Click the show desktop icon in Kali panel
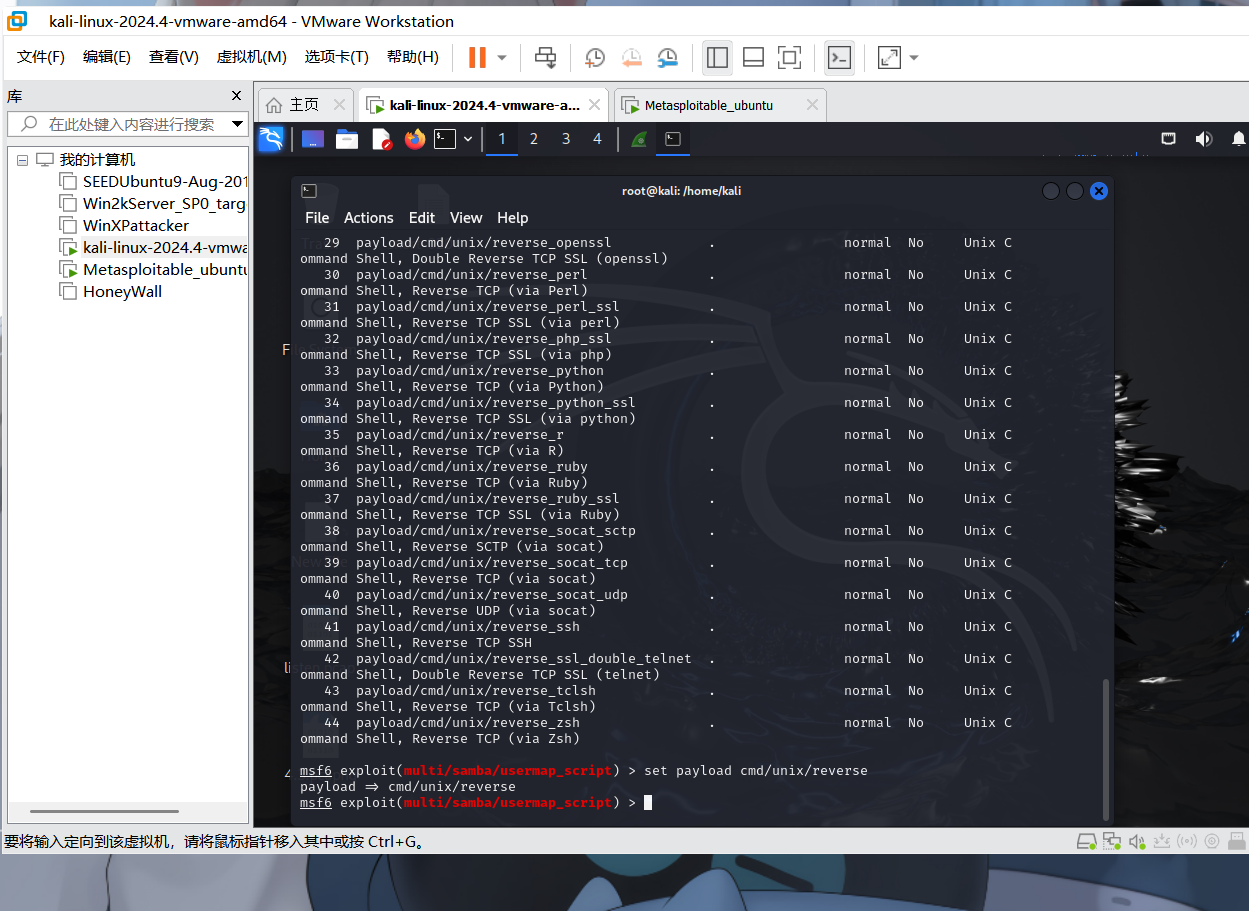Screen dimensions: 1249x911 (x=313, y=139)
